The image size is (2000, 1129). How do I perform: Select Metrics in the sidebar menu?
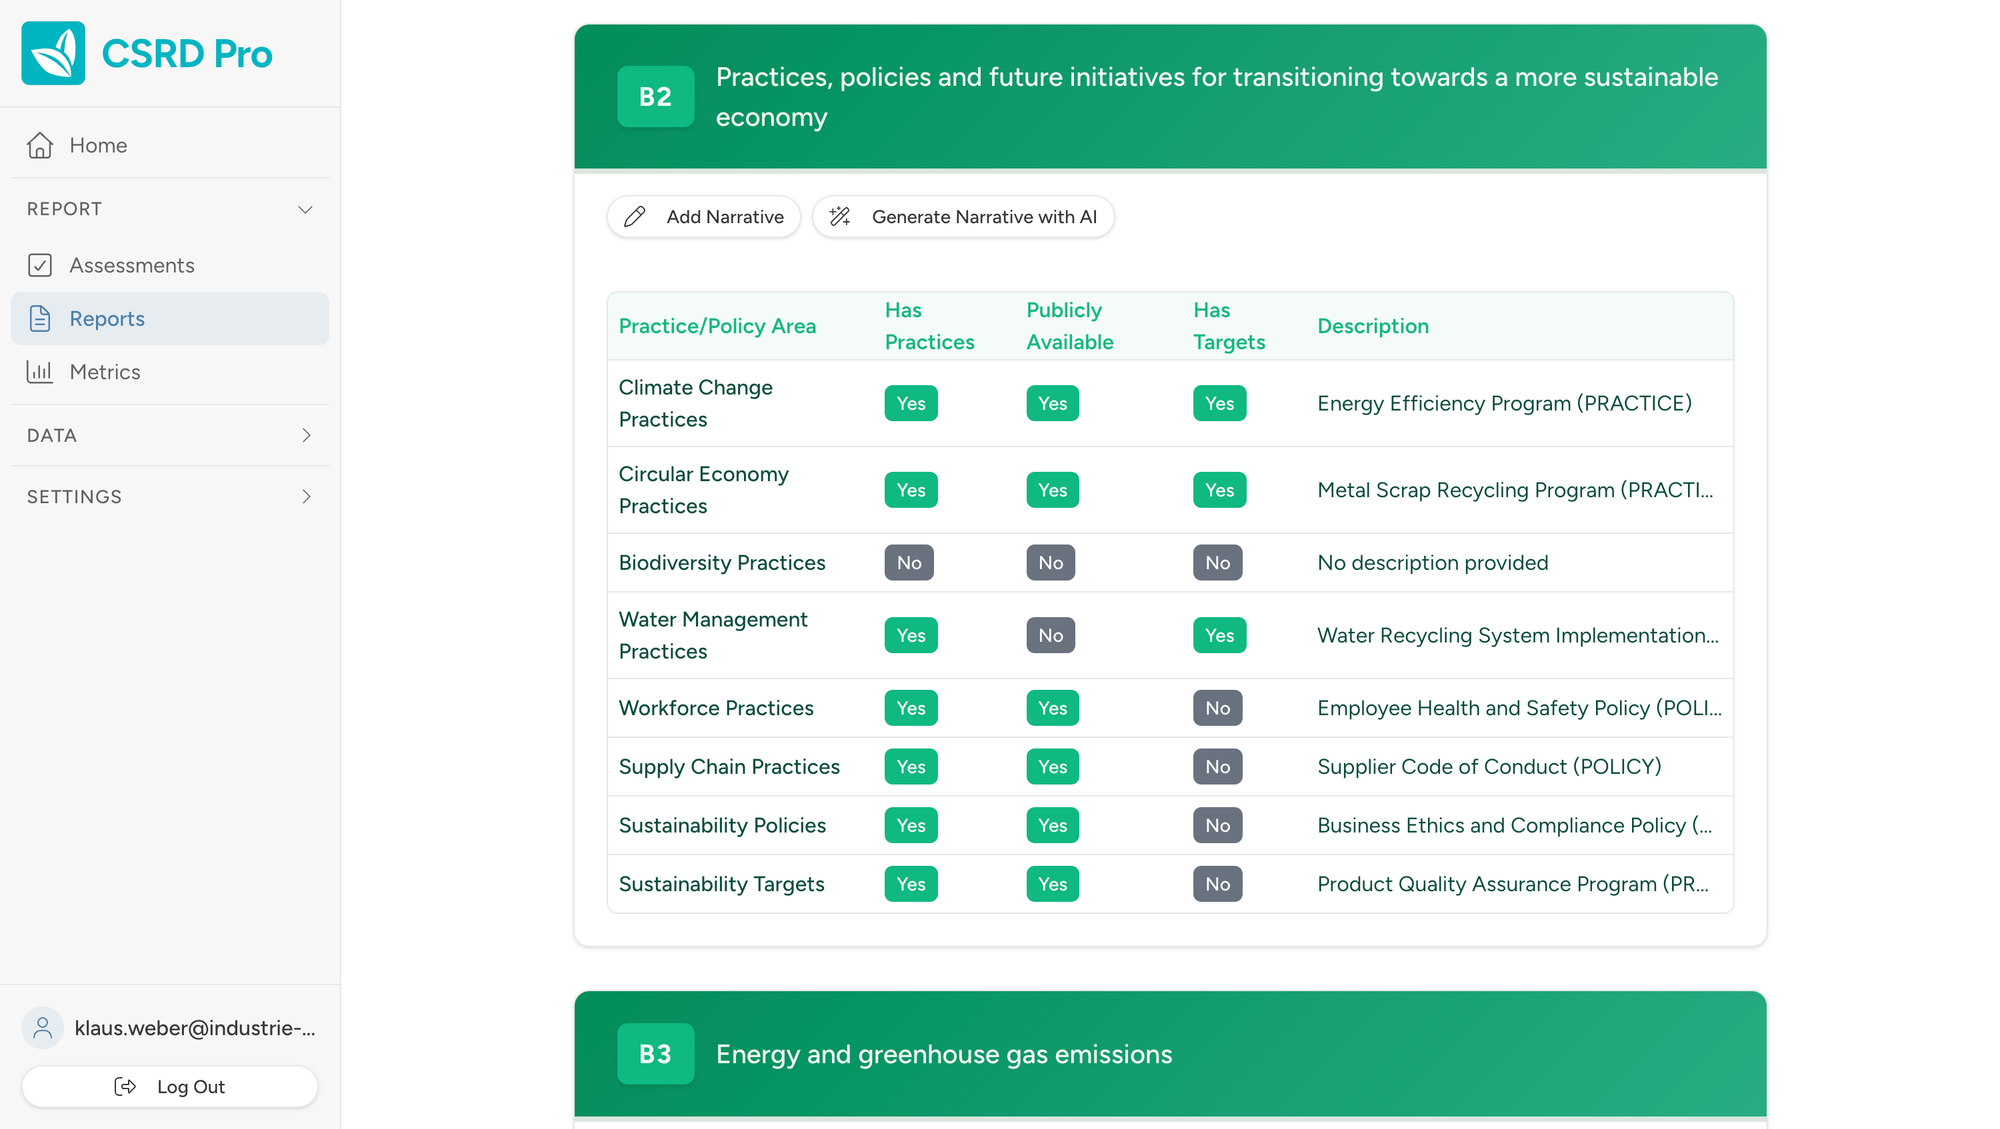(x=104, y=371)
